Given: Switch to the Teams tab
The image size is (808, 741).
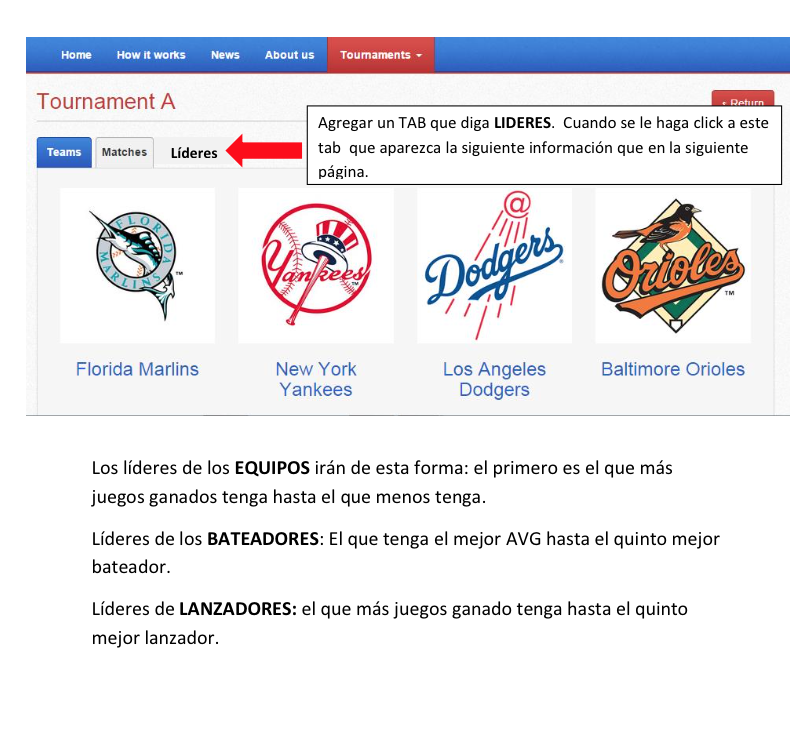Looking at the screenshot, I should click(x=64, y=152).
